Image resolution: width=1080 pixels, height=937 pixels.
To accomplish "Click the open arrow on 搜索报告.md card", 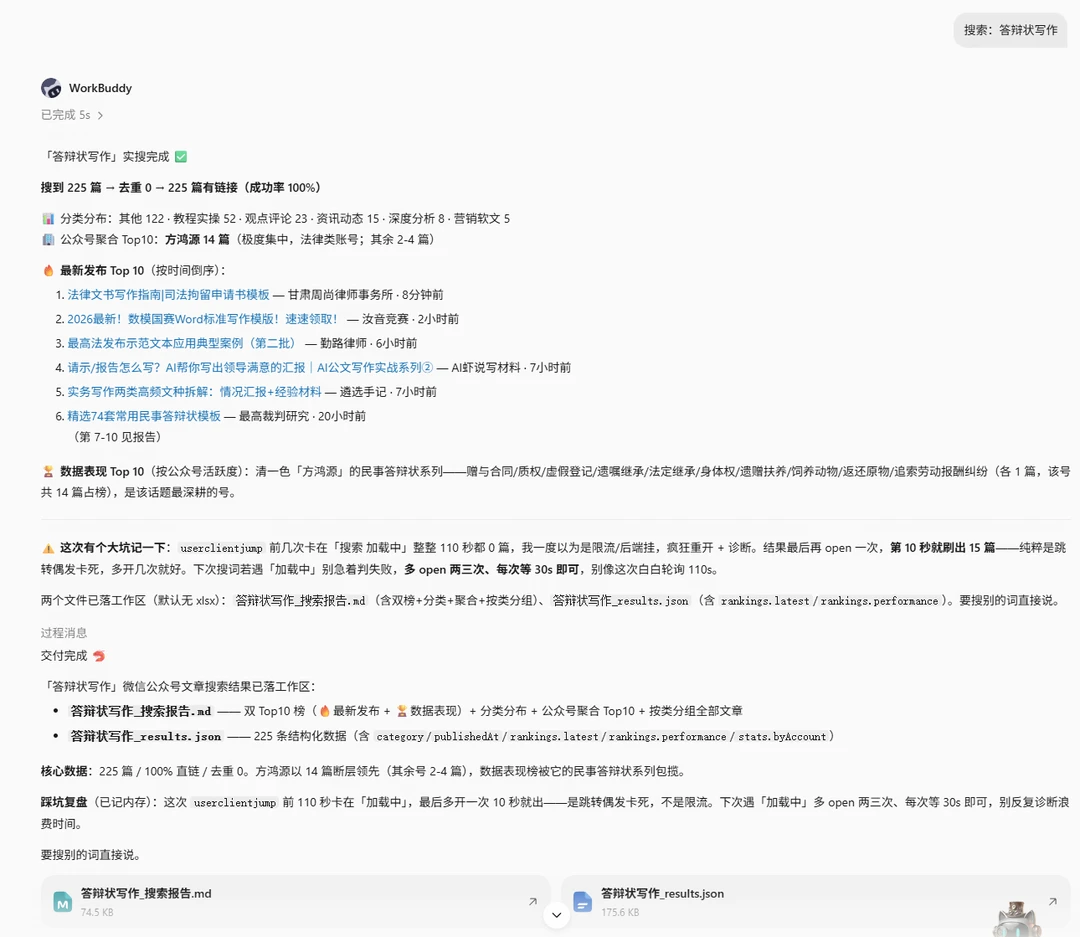I will (532, 901).
